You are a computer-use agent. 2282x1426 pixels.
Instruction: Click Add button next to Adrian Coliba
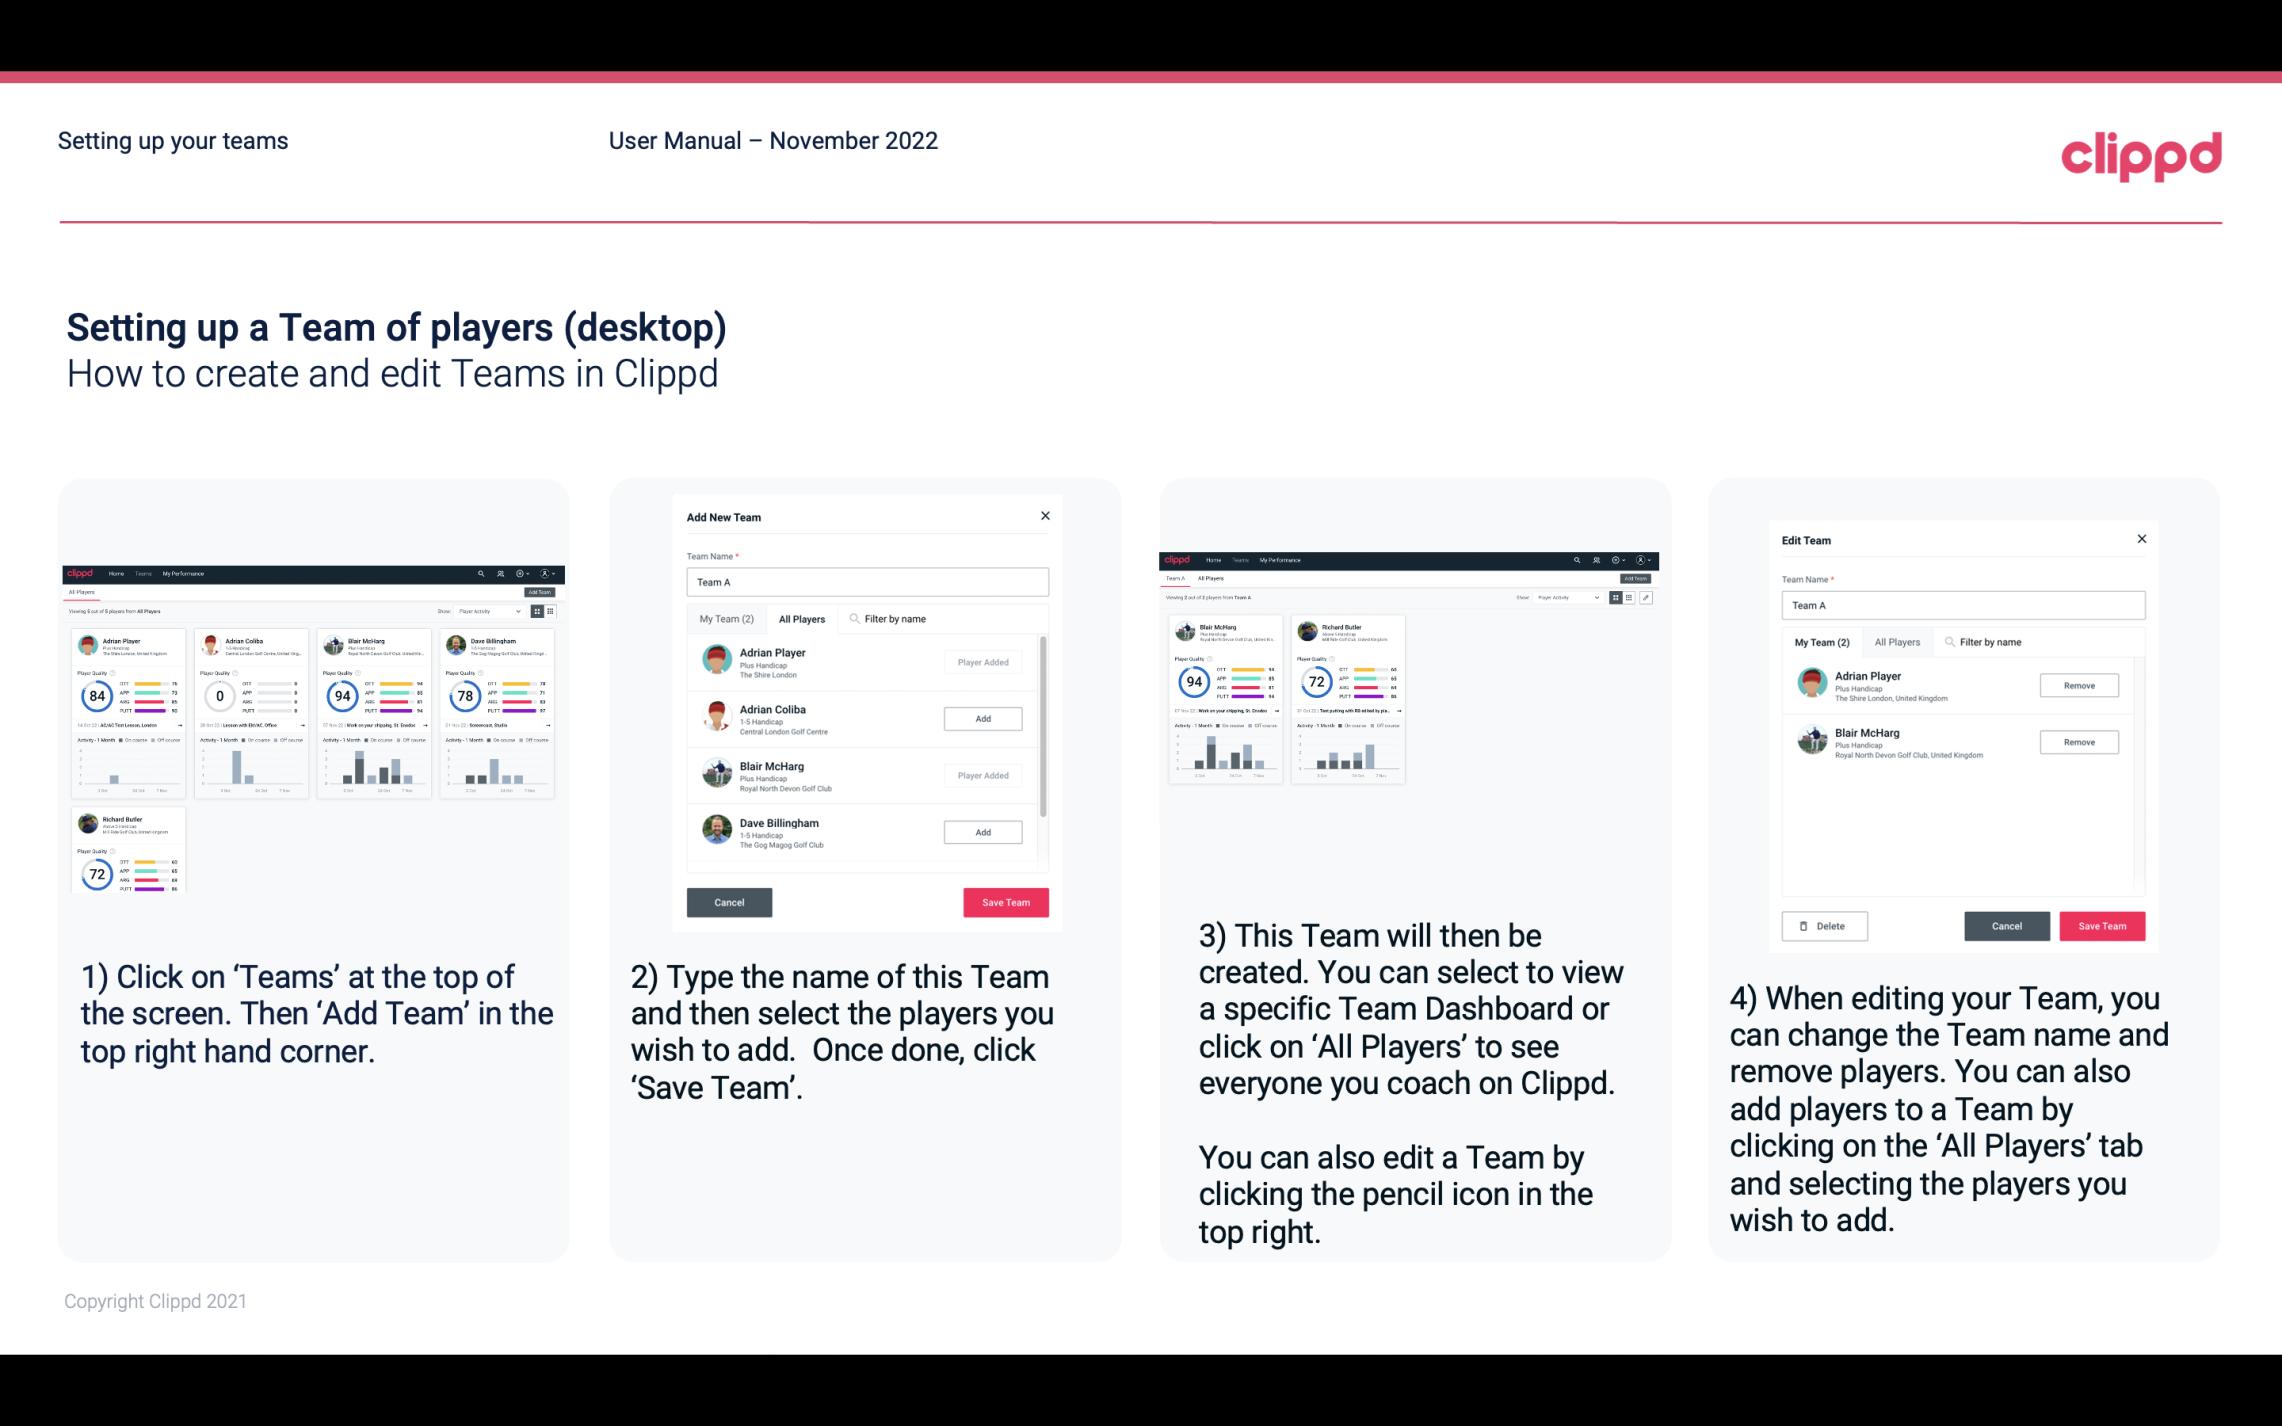982,718
